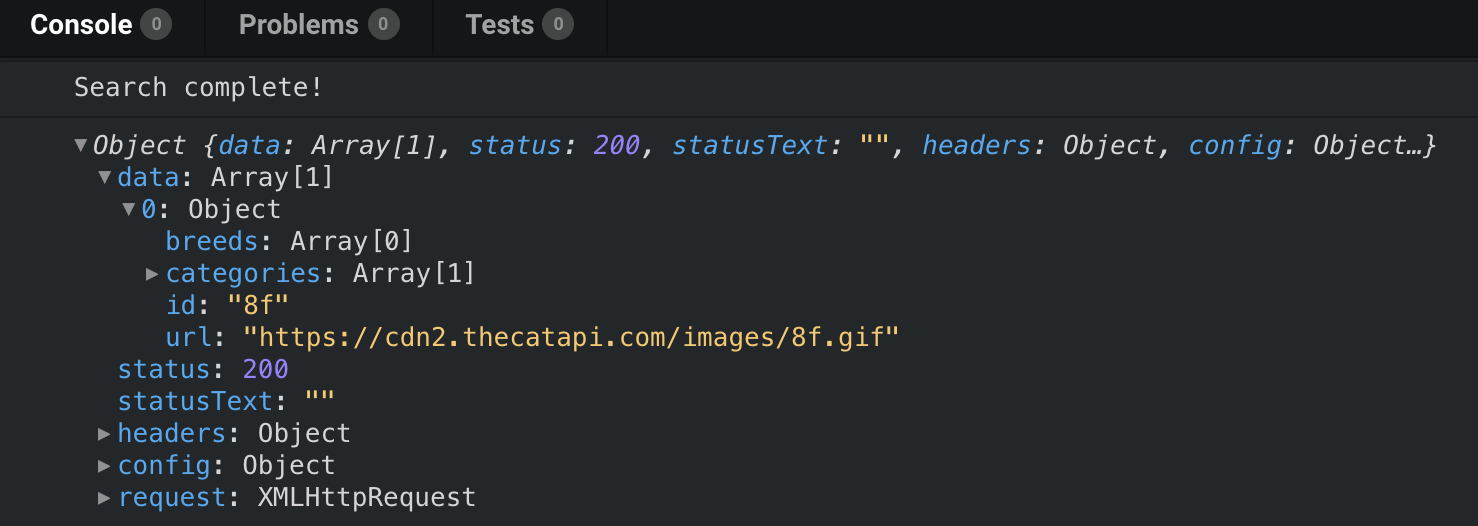The image size is (1478, 526).
Task: Click the Console count badge
Action: tap(156, 25)
